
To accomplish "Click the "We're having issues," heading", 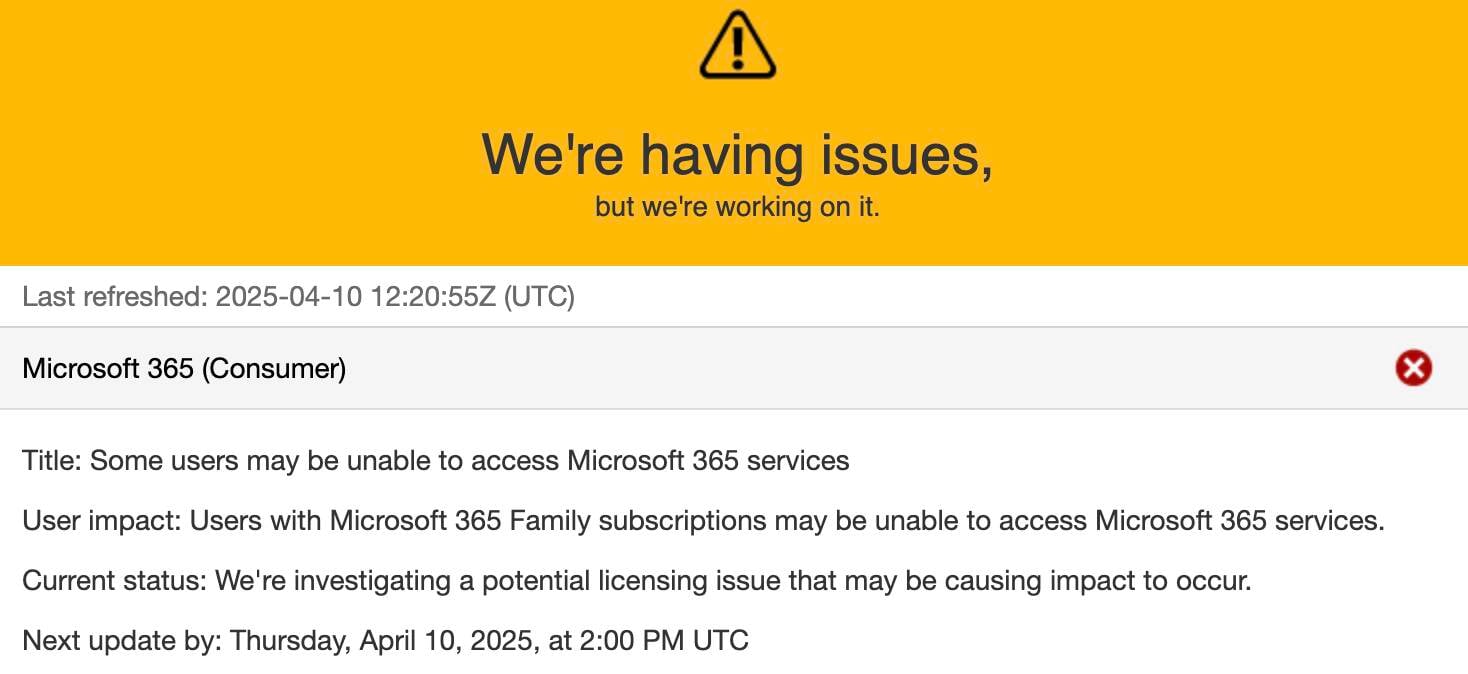I will 737,157.
